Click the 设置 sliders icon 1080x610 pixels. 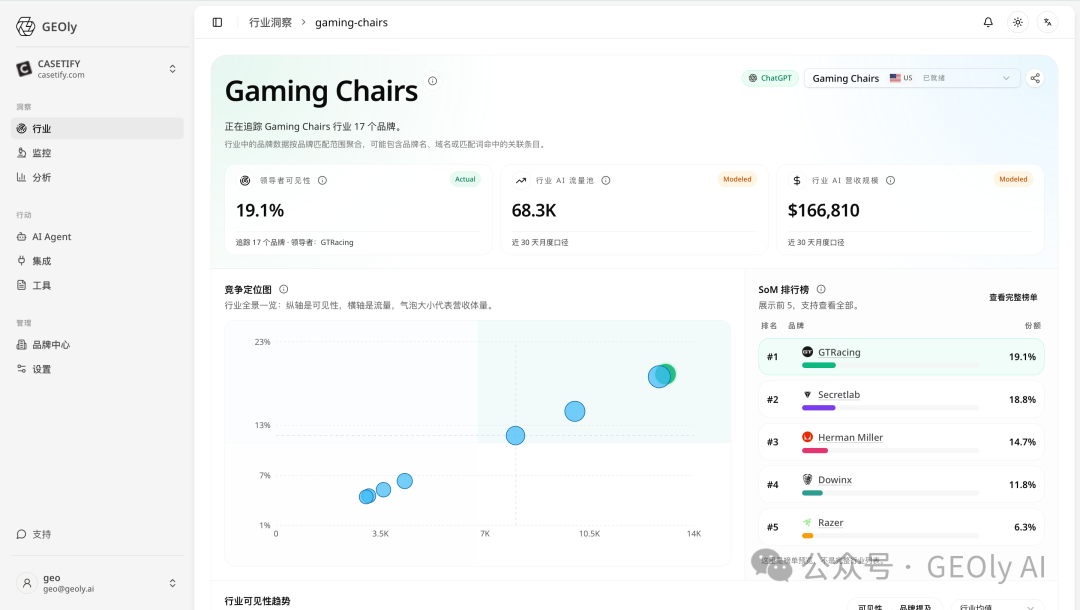click(x=21, y=369)
